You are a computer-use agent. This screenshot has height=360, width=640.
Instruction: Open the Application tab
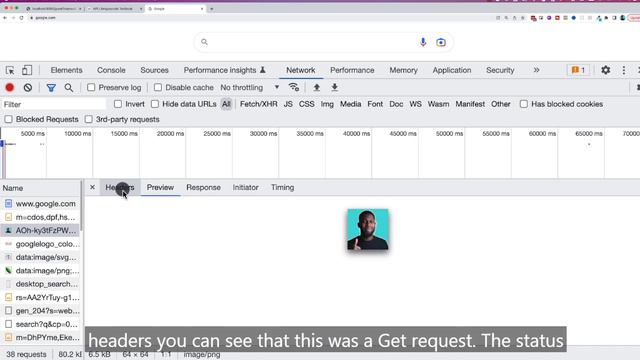coord(452,70)
